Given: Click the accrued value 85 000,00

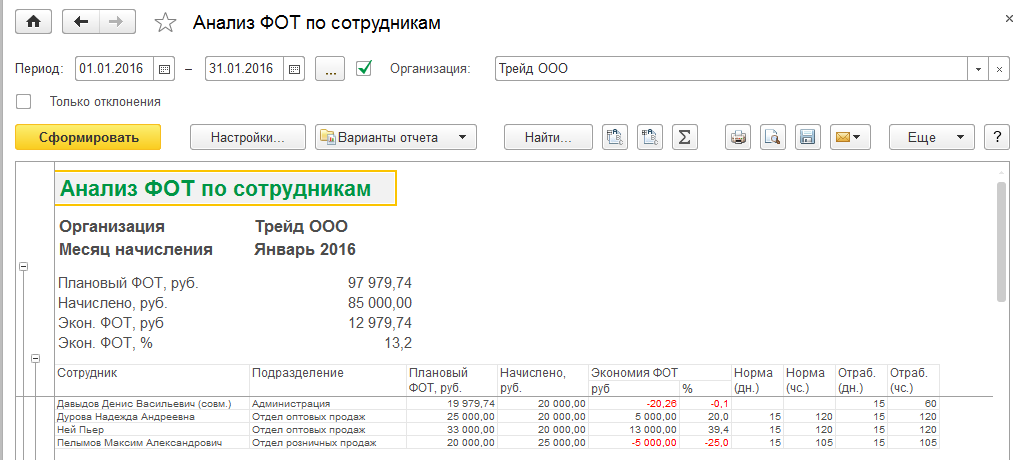Looking at the screenshot, I should [x=380, y=303].
